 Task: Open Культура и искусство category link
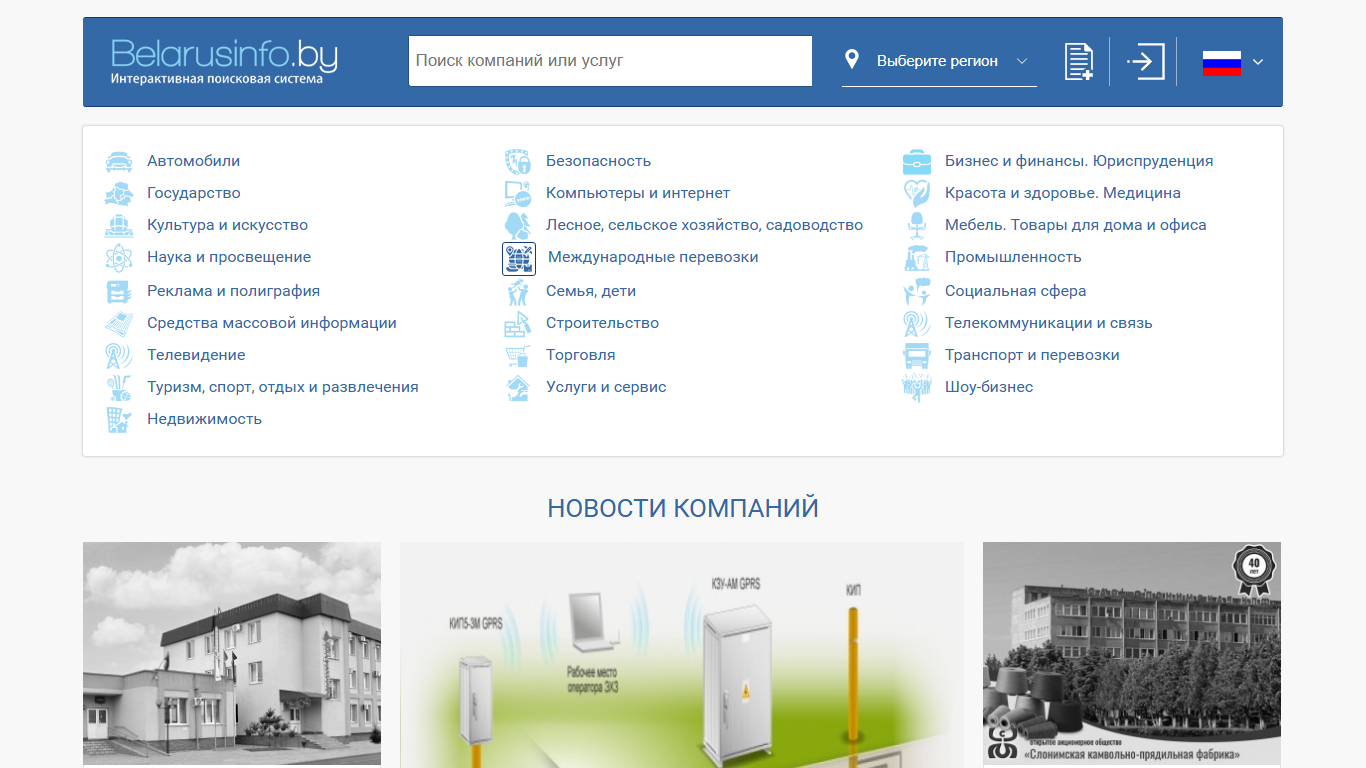point(227,225)
